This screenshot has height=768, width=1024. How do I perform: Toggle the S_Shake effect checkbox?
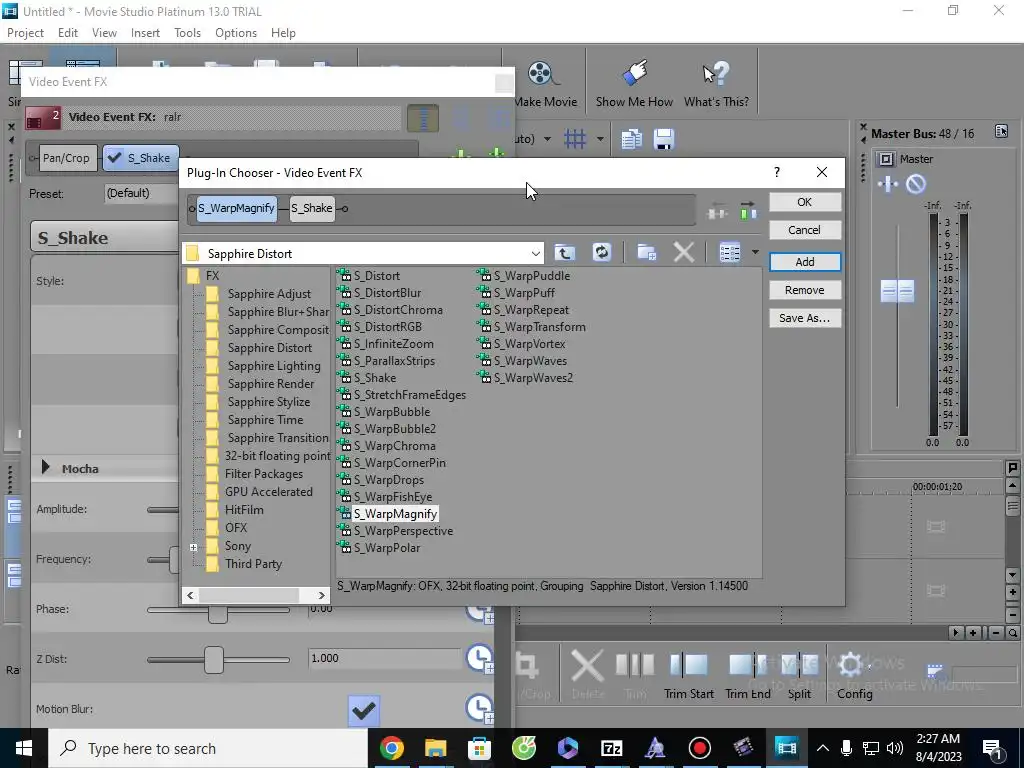coord(115,157)
